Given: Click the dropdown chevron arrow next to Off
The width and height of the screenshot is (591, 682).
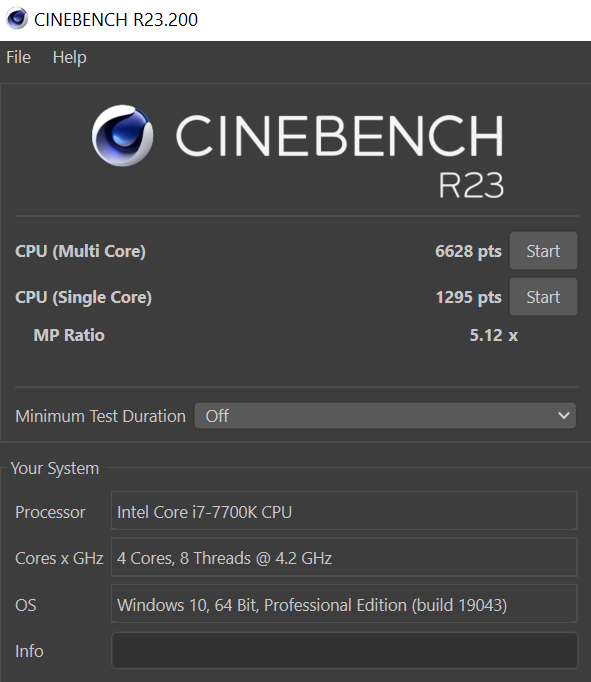Looking at the screenshot, I should click(x=564, y=416).
